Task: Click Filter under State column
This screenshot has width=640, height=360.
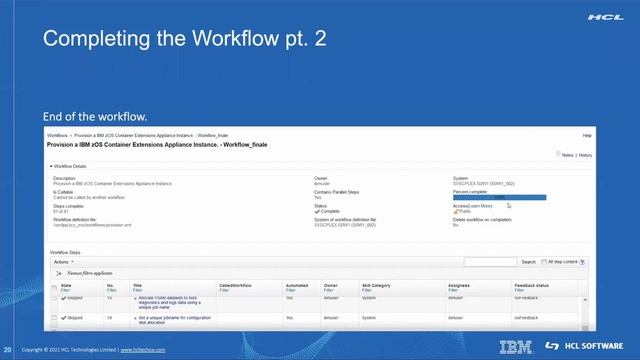Action: [x=65, y=290]
